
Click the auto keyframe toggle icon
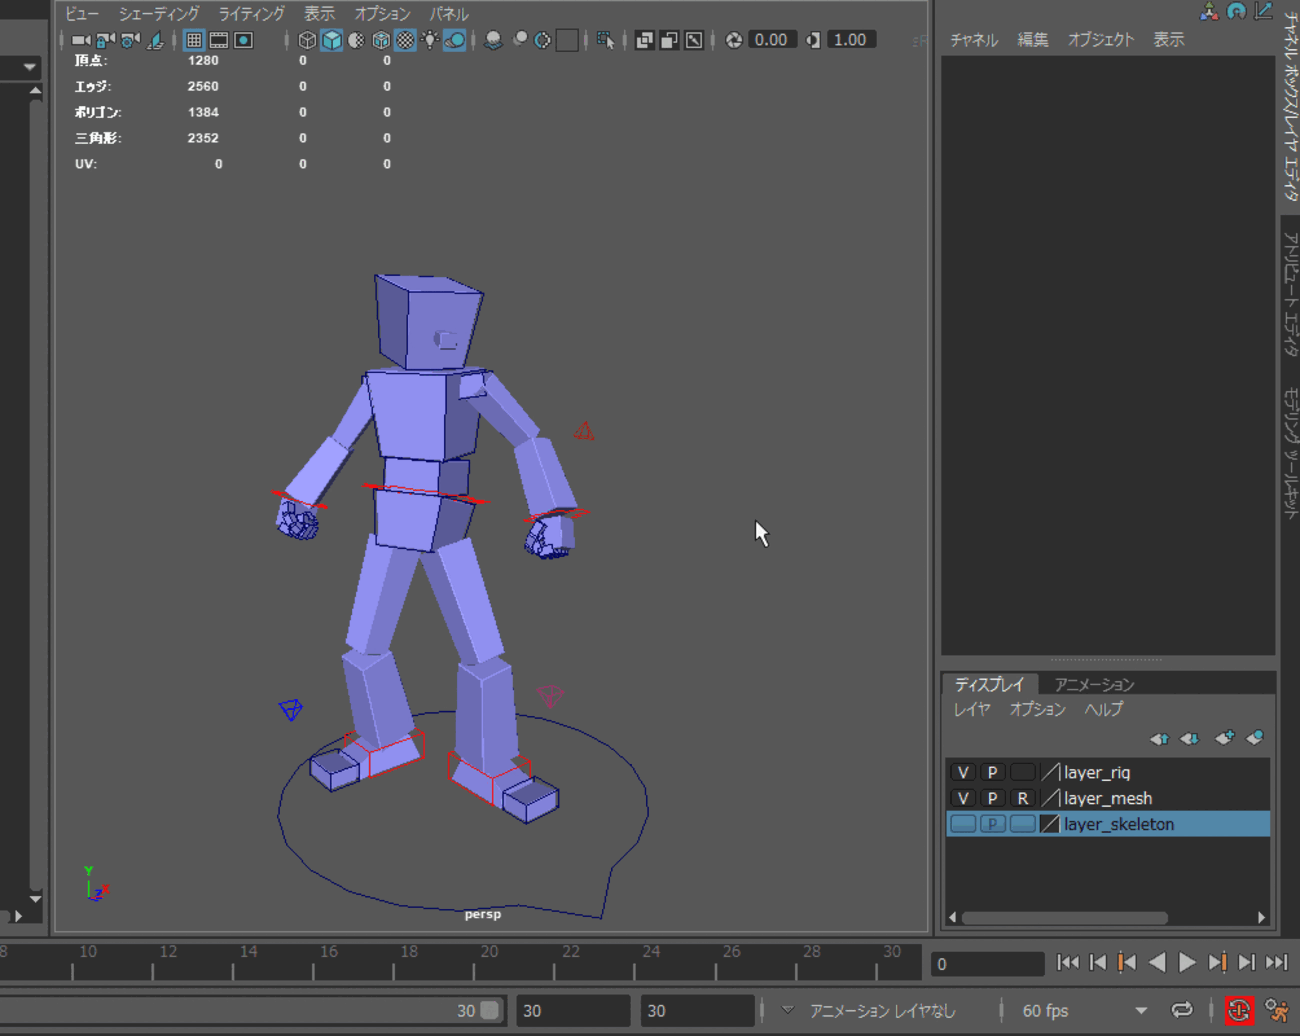tap(1239, 1010)
